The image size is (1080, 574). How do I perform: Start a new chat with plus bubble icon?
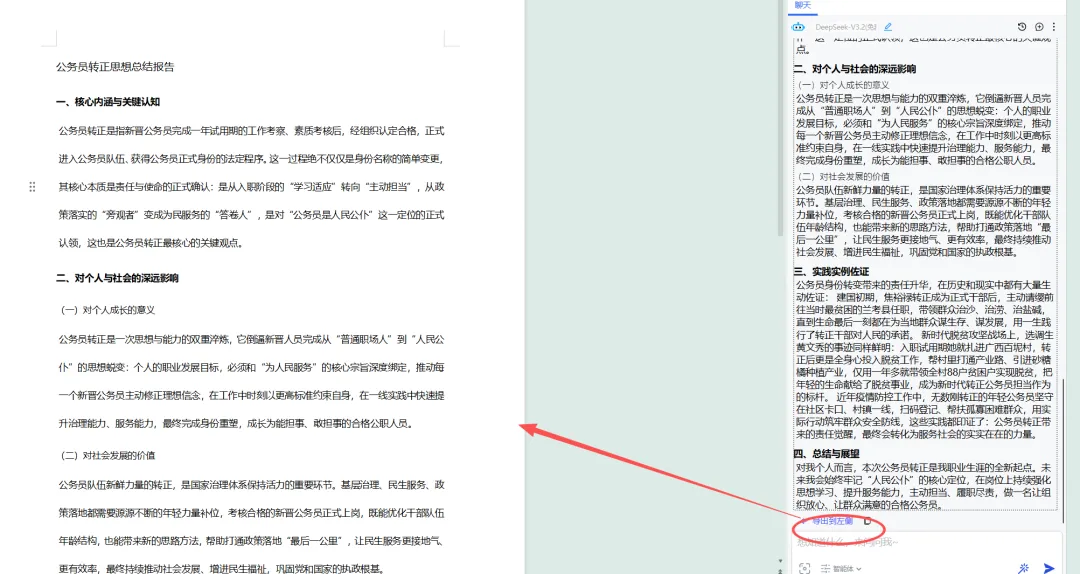[1039, 27]
